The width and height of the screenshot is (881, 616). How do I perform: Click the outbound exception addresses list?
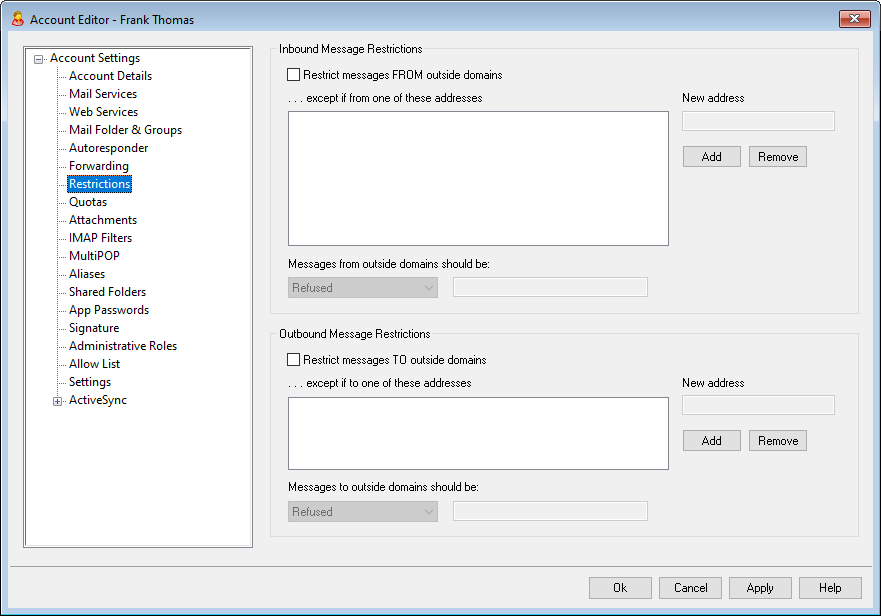[x=478, y=433]
